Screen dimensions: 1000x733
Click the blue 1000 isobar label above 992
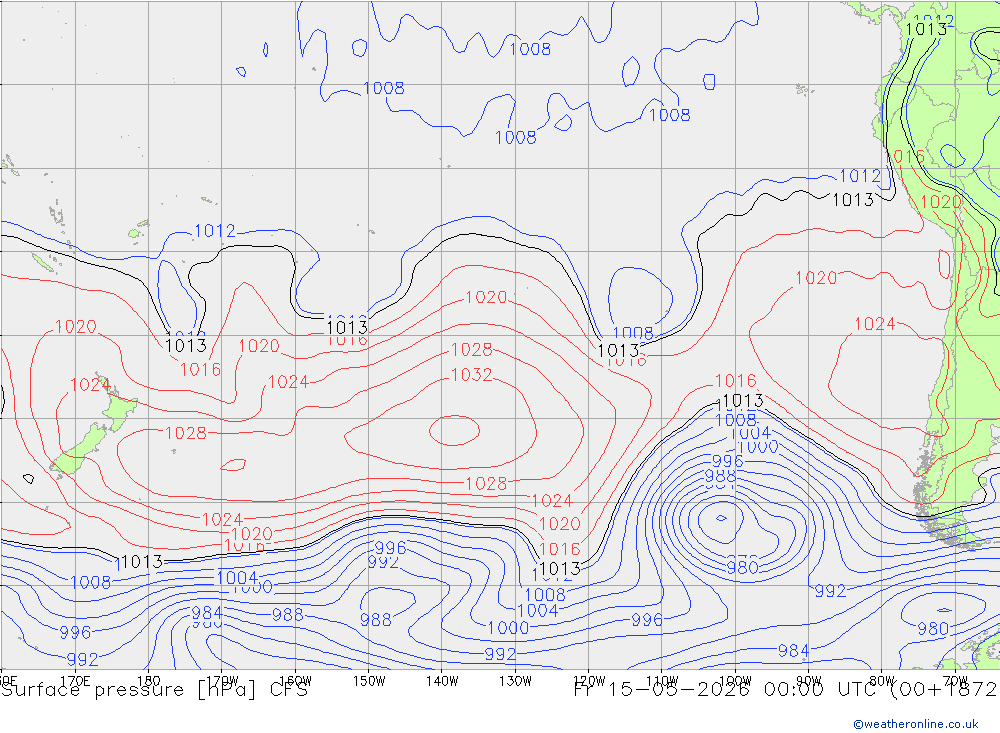click(508, 628)
